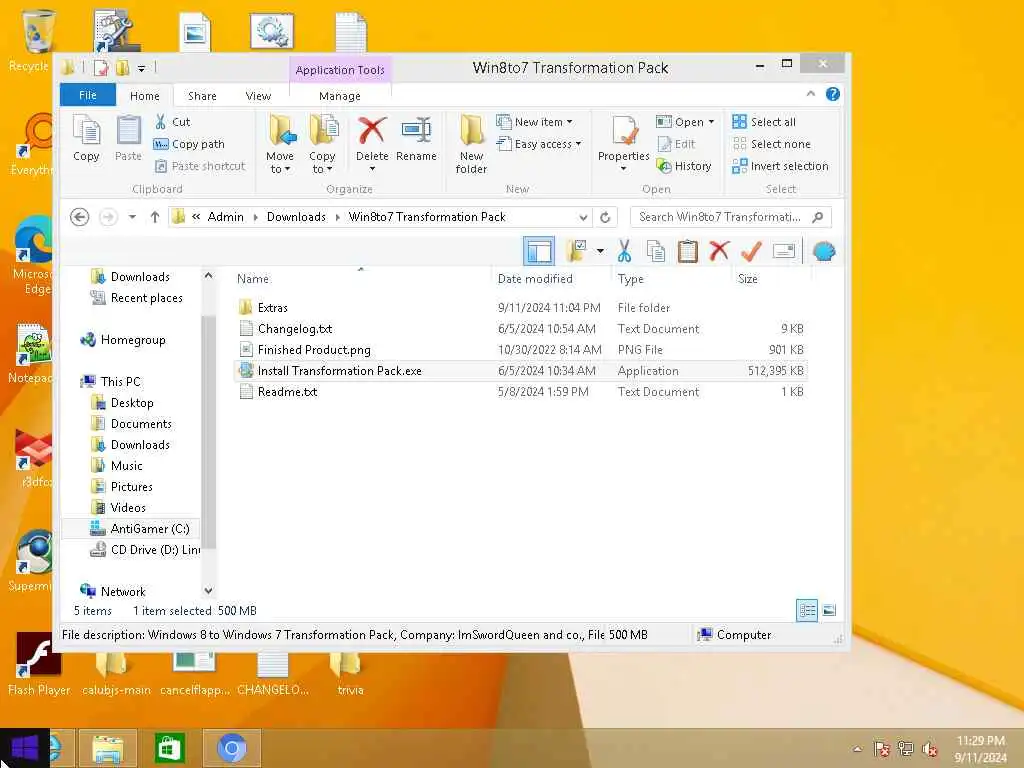
Task: Click the Copy path command
Action: point(189,144)
